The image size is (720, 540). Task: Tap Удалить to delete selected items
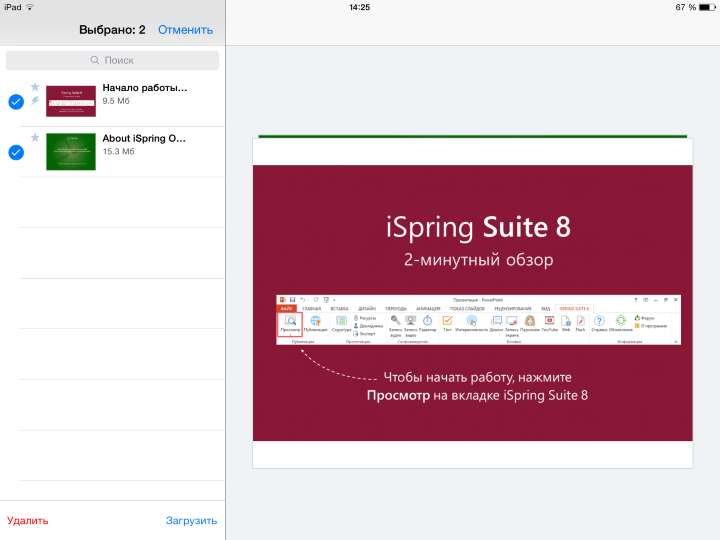point(28,520)
